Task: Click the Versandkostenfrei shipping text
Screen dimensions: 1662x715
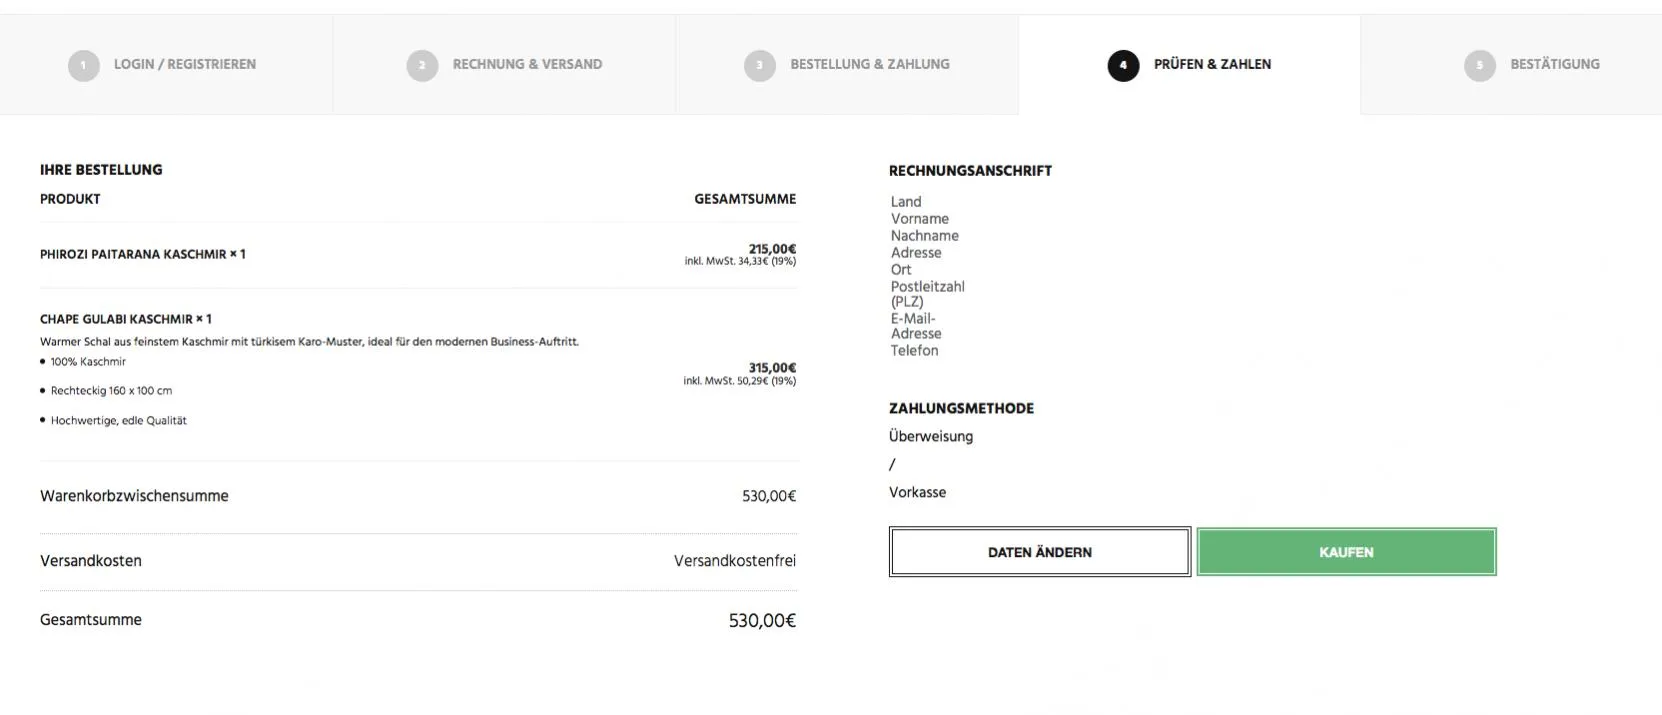Action: (x=735, y=561)
